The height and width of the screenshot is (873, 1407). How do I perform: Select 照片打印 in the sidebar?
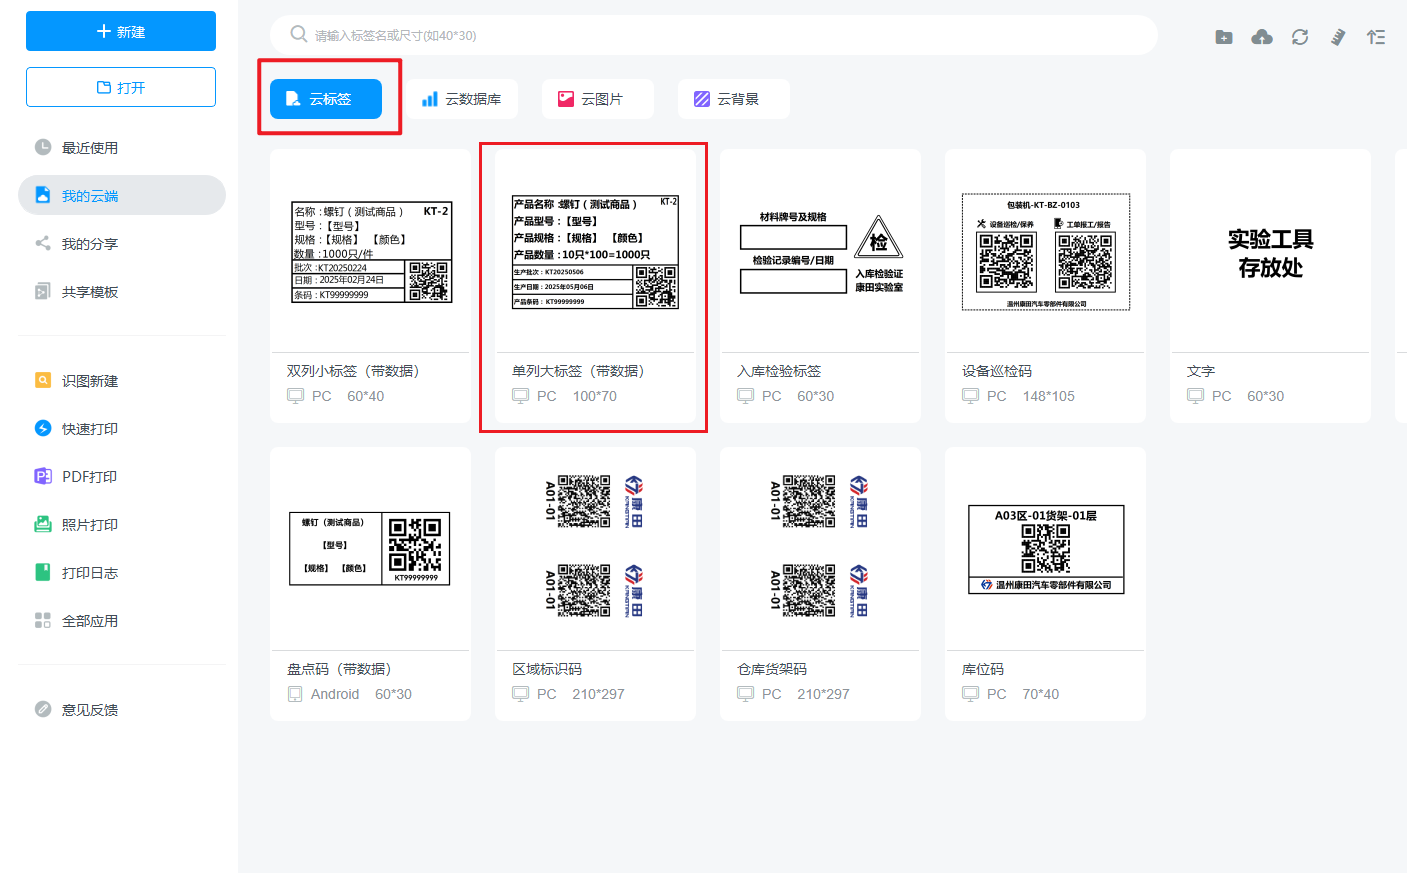(89, 525)
